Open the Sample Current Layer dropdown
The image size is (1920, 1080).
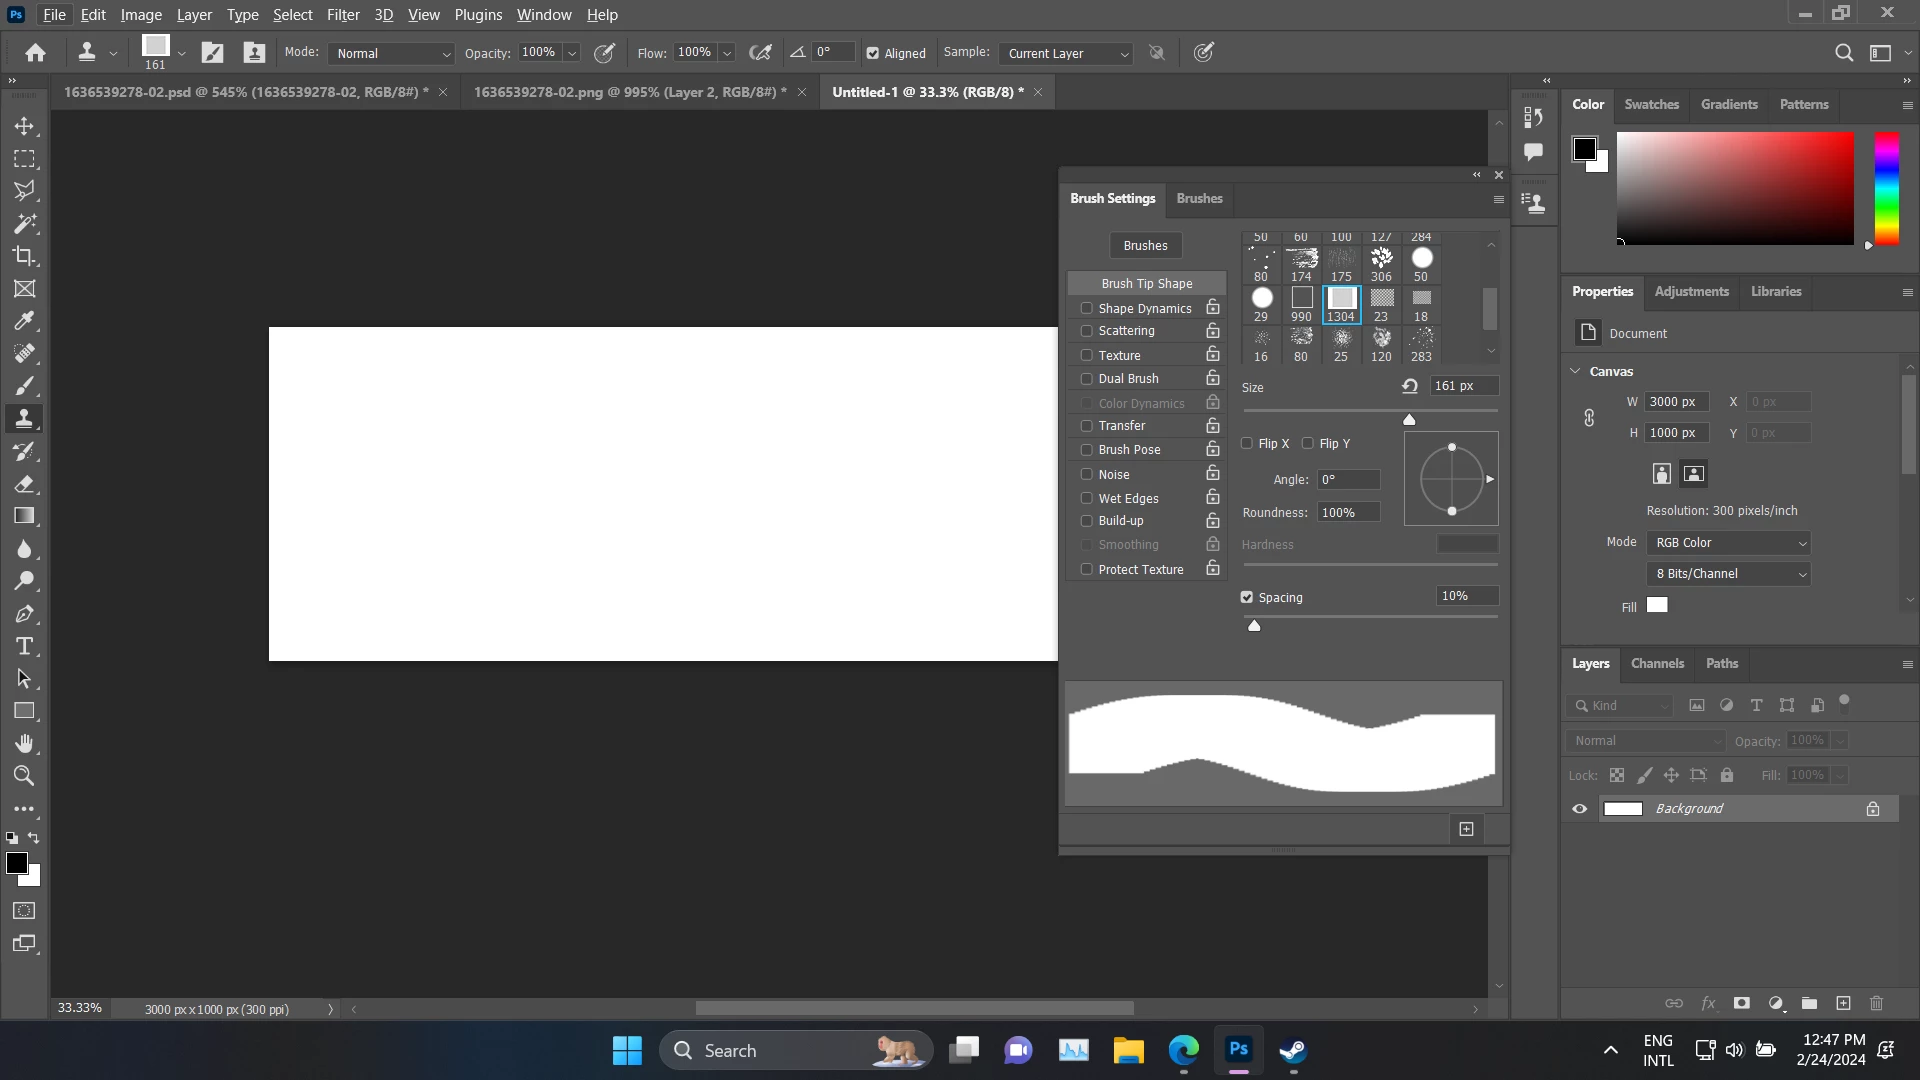1066,54
